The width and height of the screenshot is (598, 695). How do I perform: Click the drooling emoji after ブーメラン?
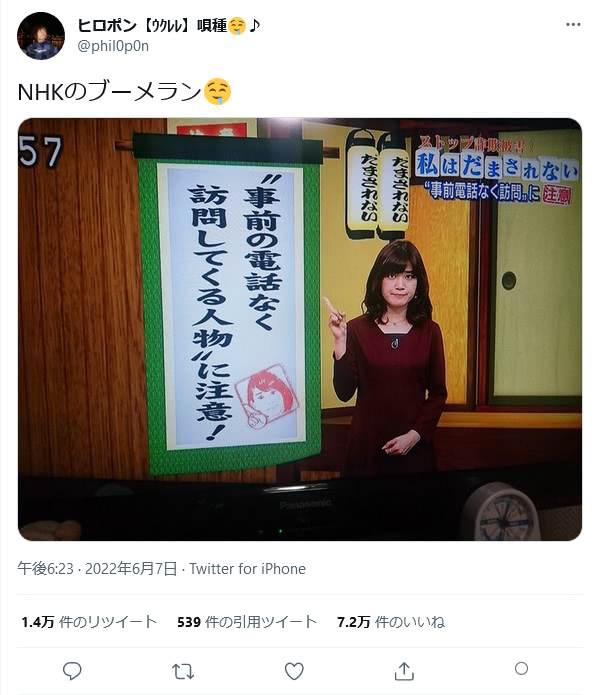pos(217,92)
